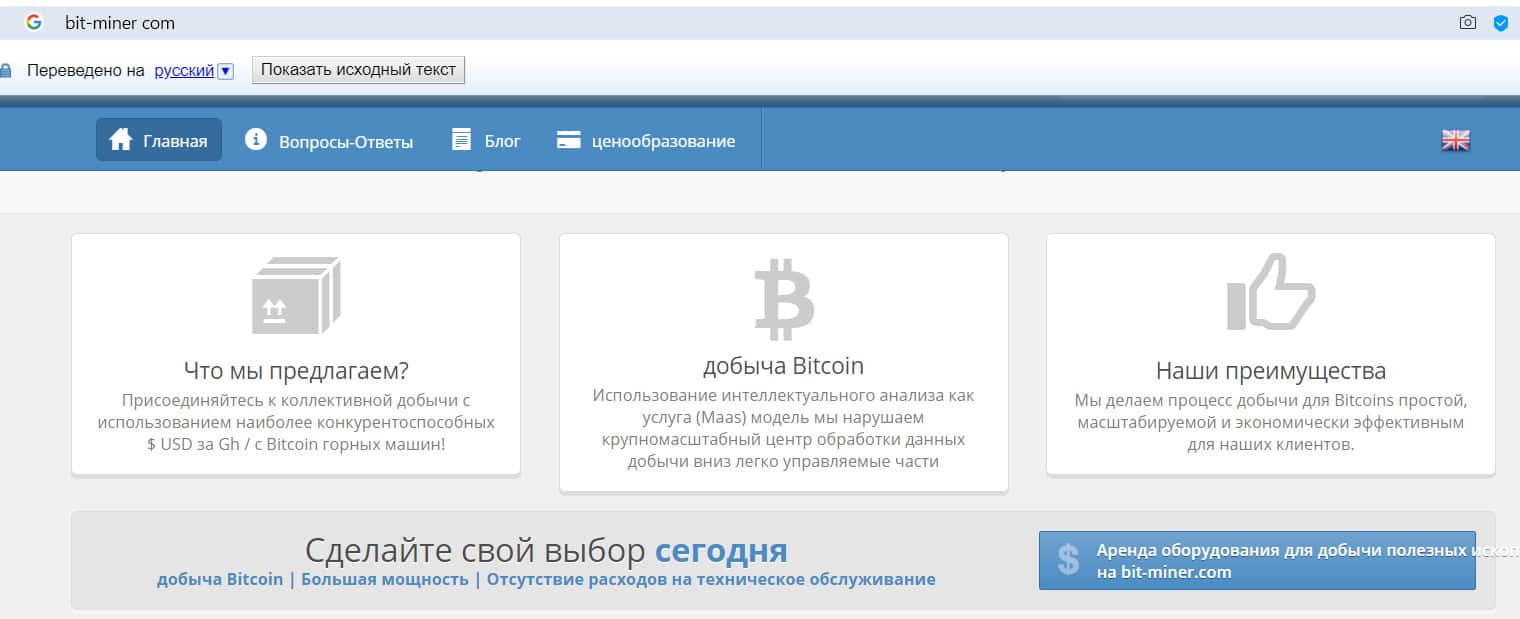1520x619 pixels.
Task: Click Показать исходный текст button
Action: point(358,70)
